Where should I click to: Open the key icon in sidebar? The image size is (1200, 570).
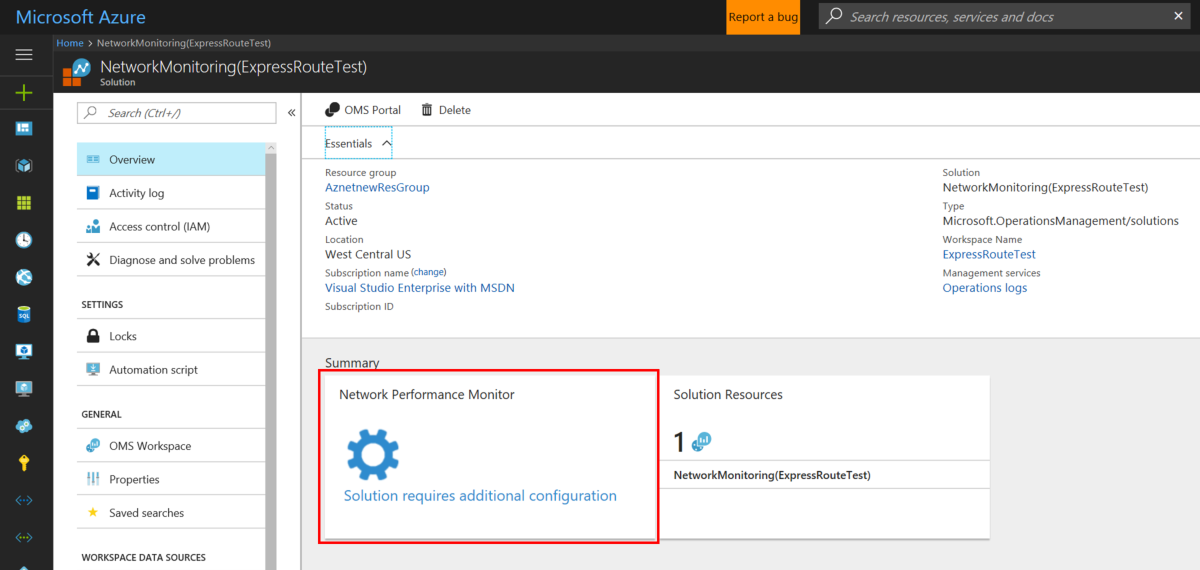[x=24, y=463]
